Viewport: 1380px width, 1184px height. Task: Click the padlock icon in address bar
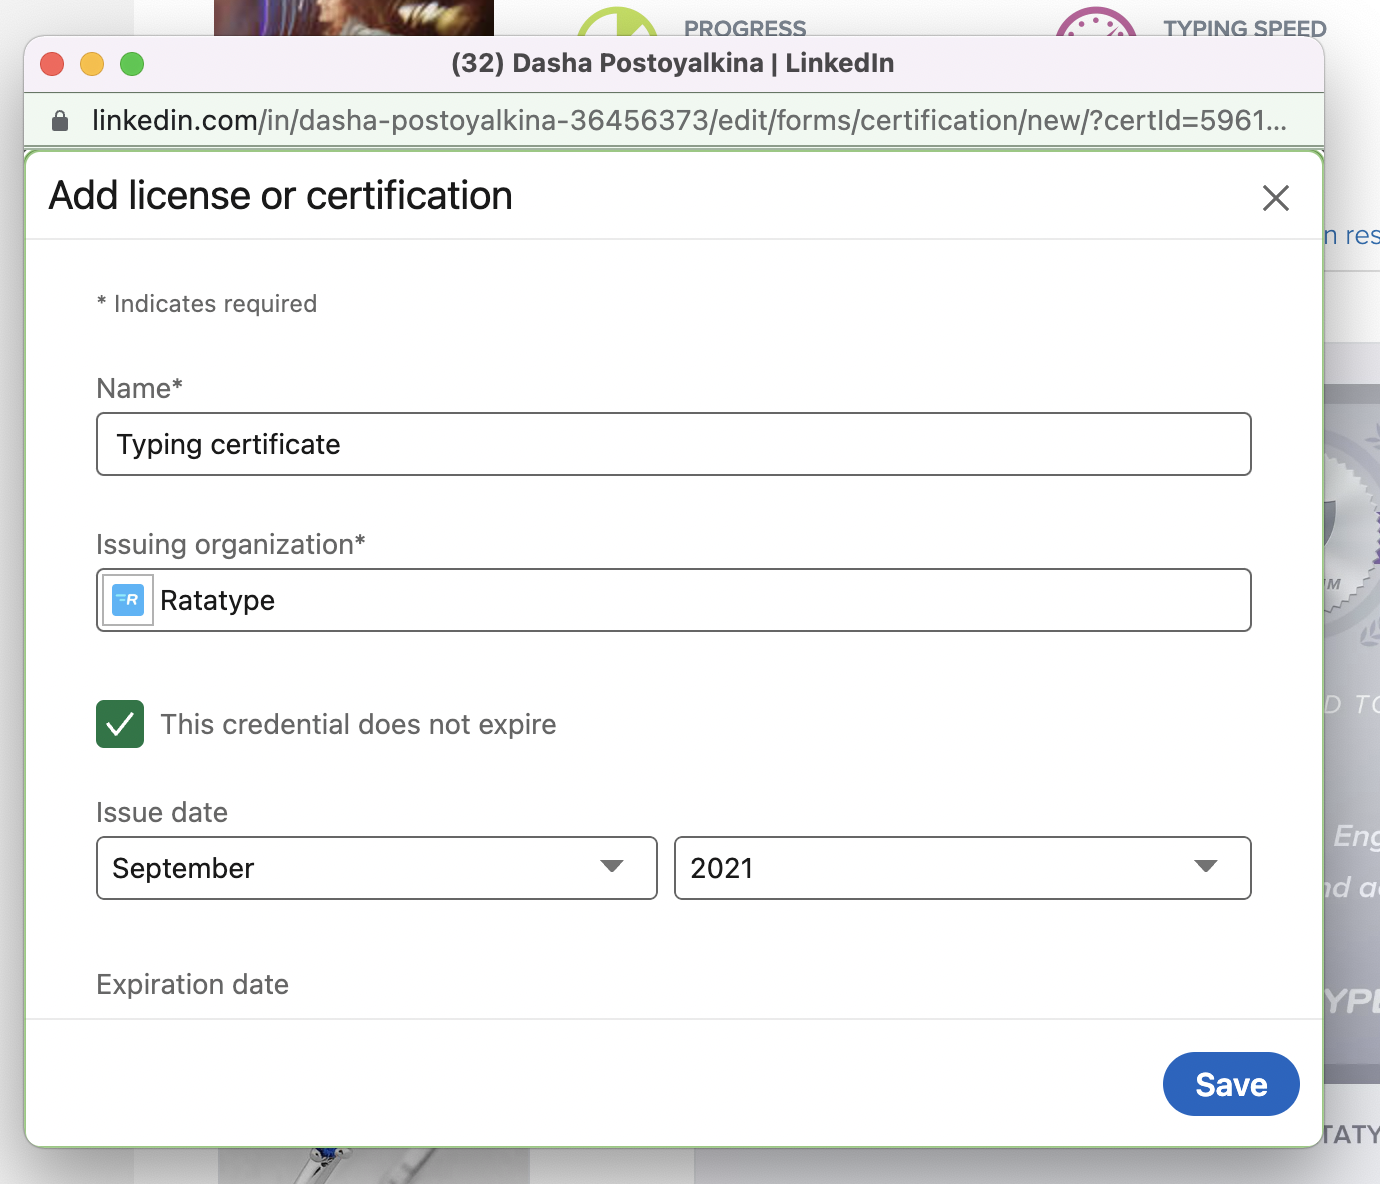(60, 121)
